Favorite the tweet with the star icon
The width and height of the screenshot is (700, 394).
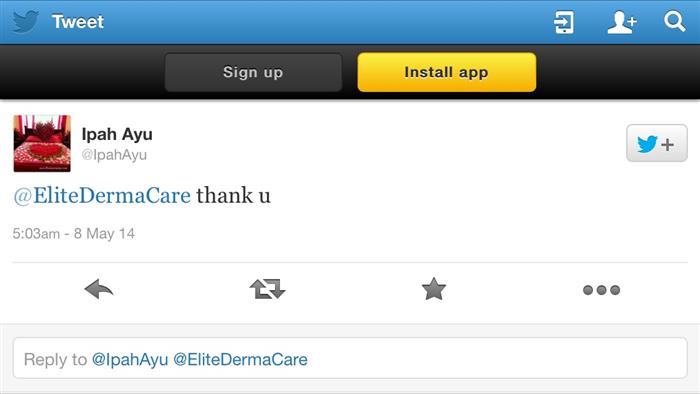pos(433,289)
